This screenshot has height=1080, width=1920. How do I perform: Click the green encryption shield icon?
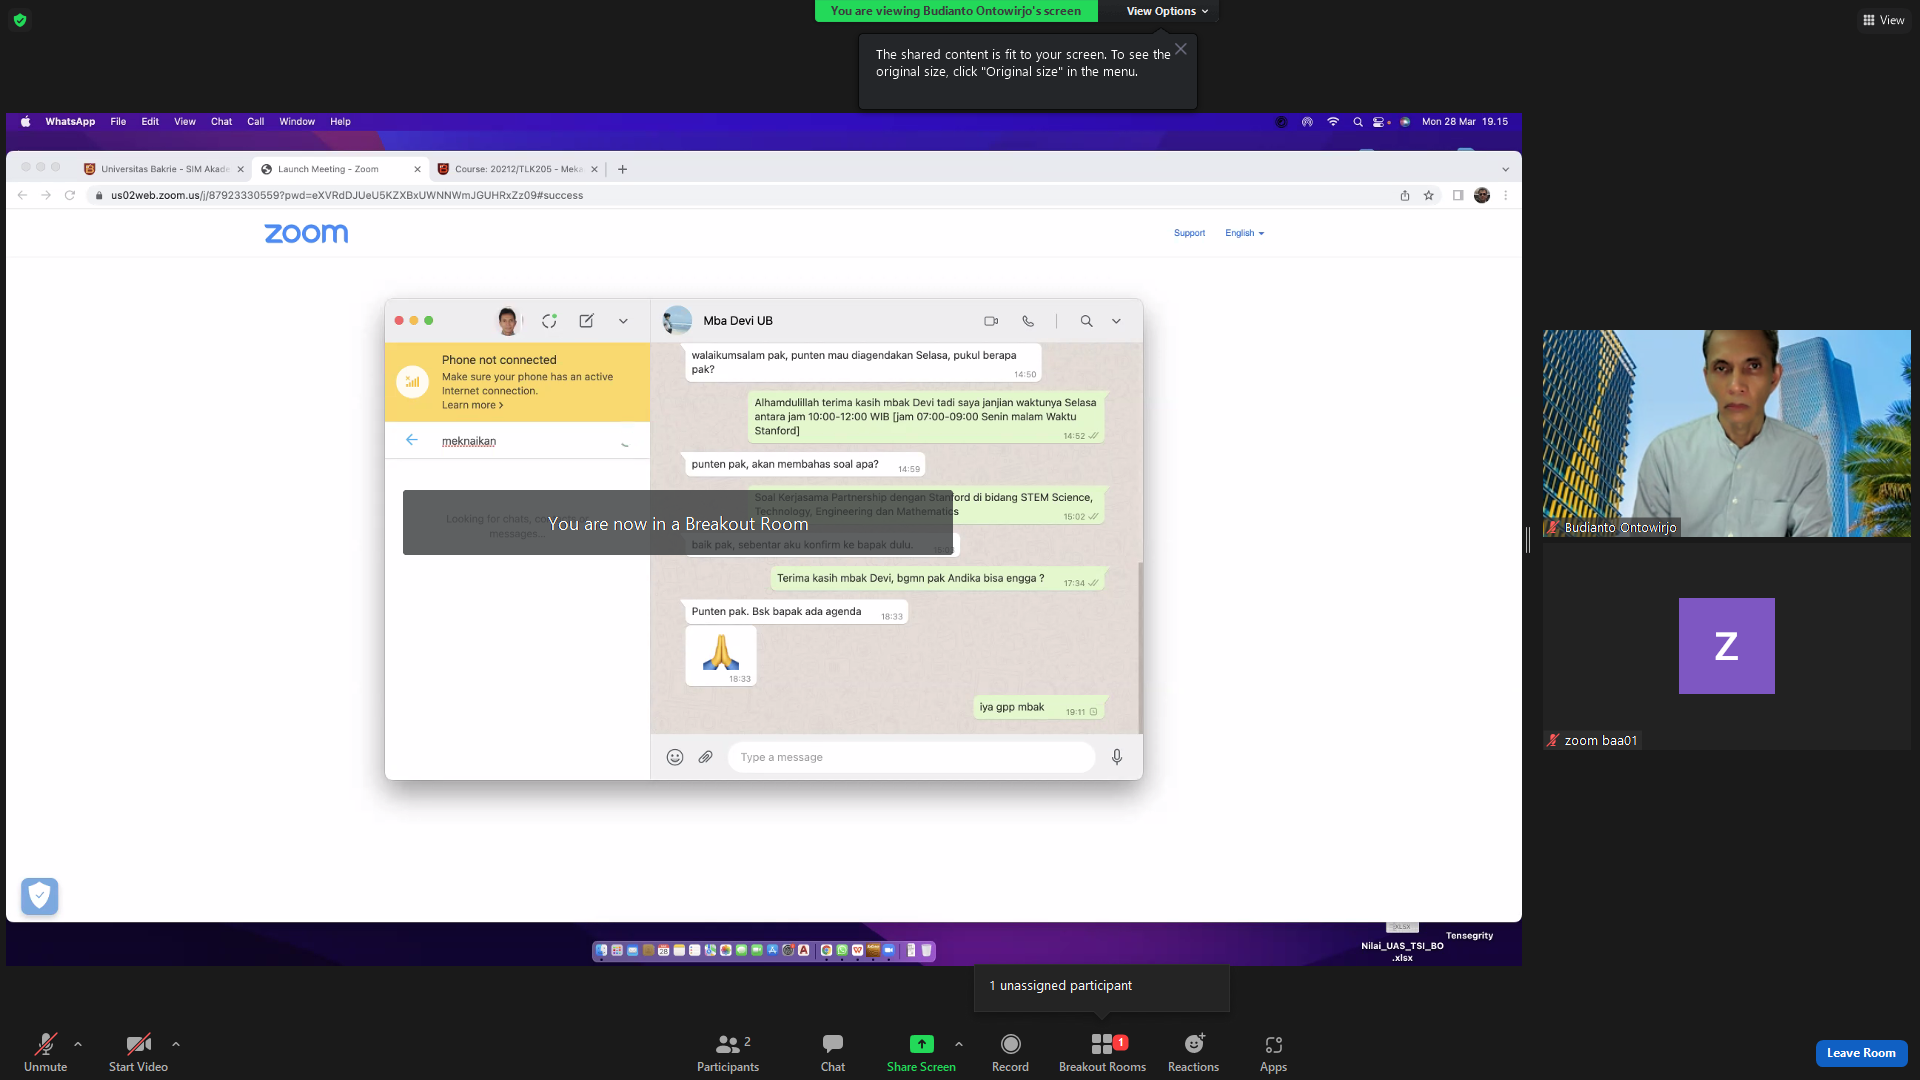(20, 20)
